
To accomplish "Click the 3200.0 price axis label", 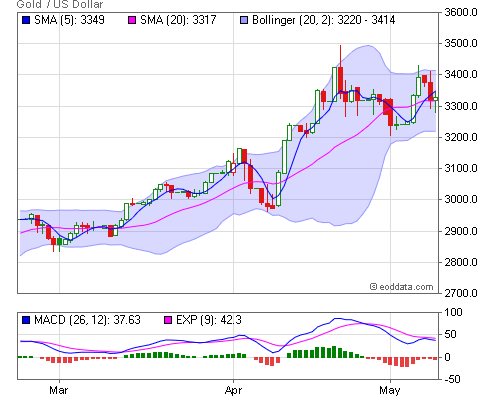I will 461,137.
